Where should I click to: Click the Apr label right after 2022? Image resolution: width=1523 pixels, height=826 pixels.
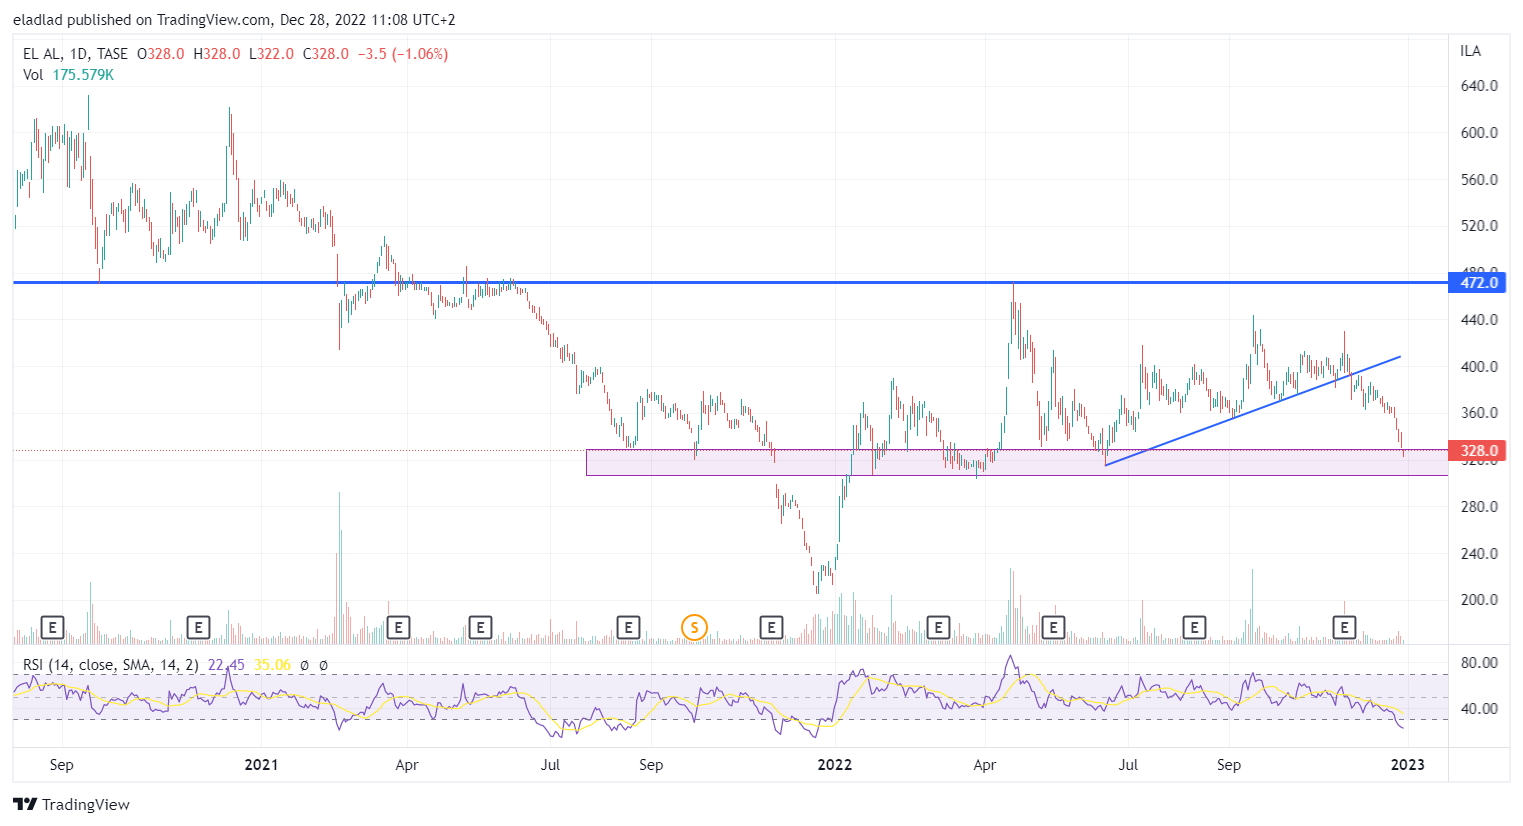pos(985,765)
